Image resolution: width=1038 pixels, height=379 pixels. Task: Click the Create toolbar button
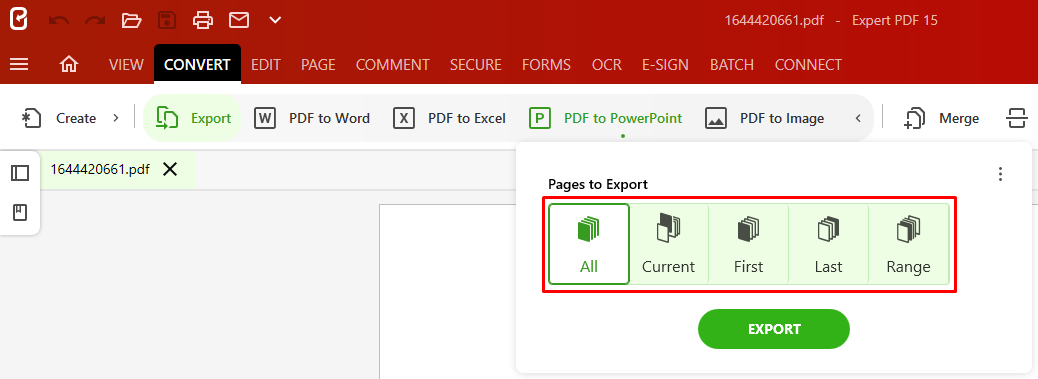60,118
